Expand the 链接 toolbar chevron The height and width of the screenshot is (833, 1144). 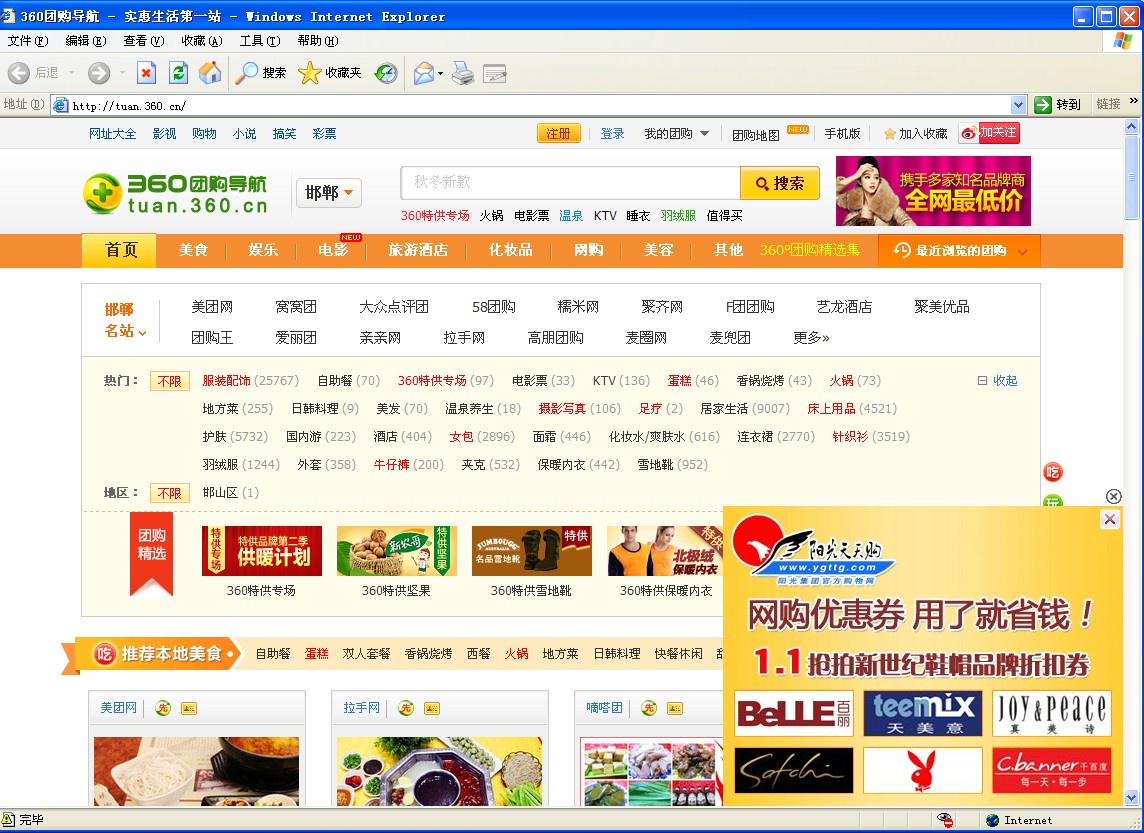coord(1133,102)
